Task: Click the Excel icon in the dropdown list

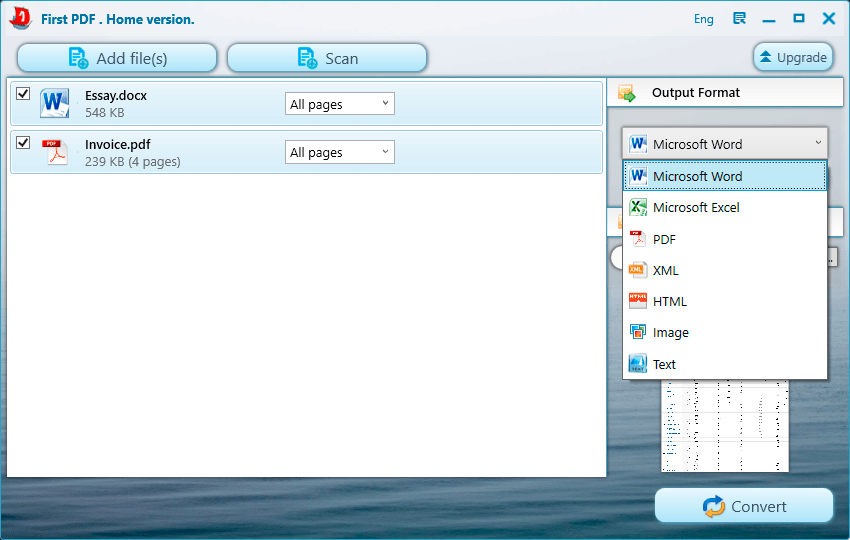Action: 638,207
